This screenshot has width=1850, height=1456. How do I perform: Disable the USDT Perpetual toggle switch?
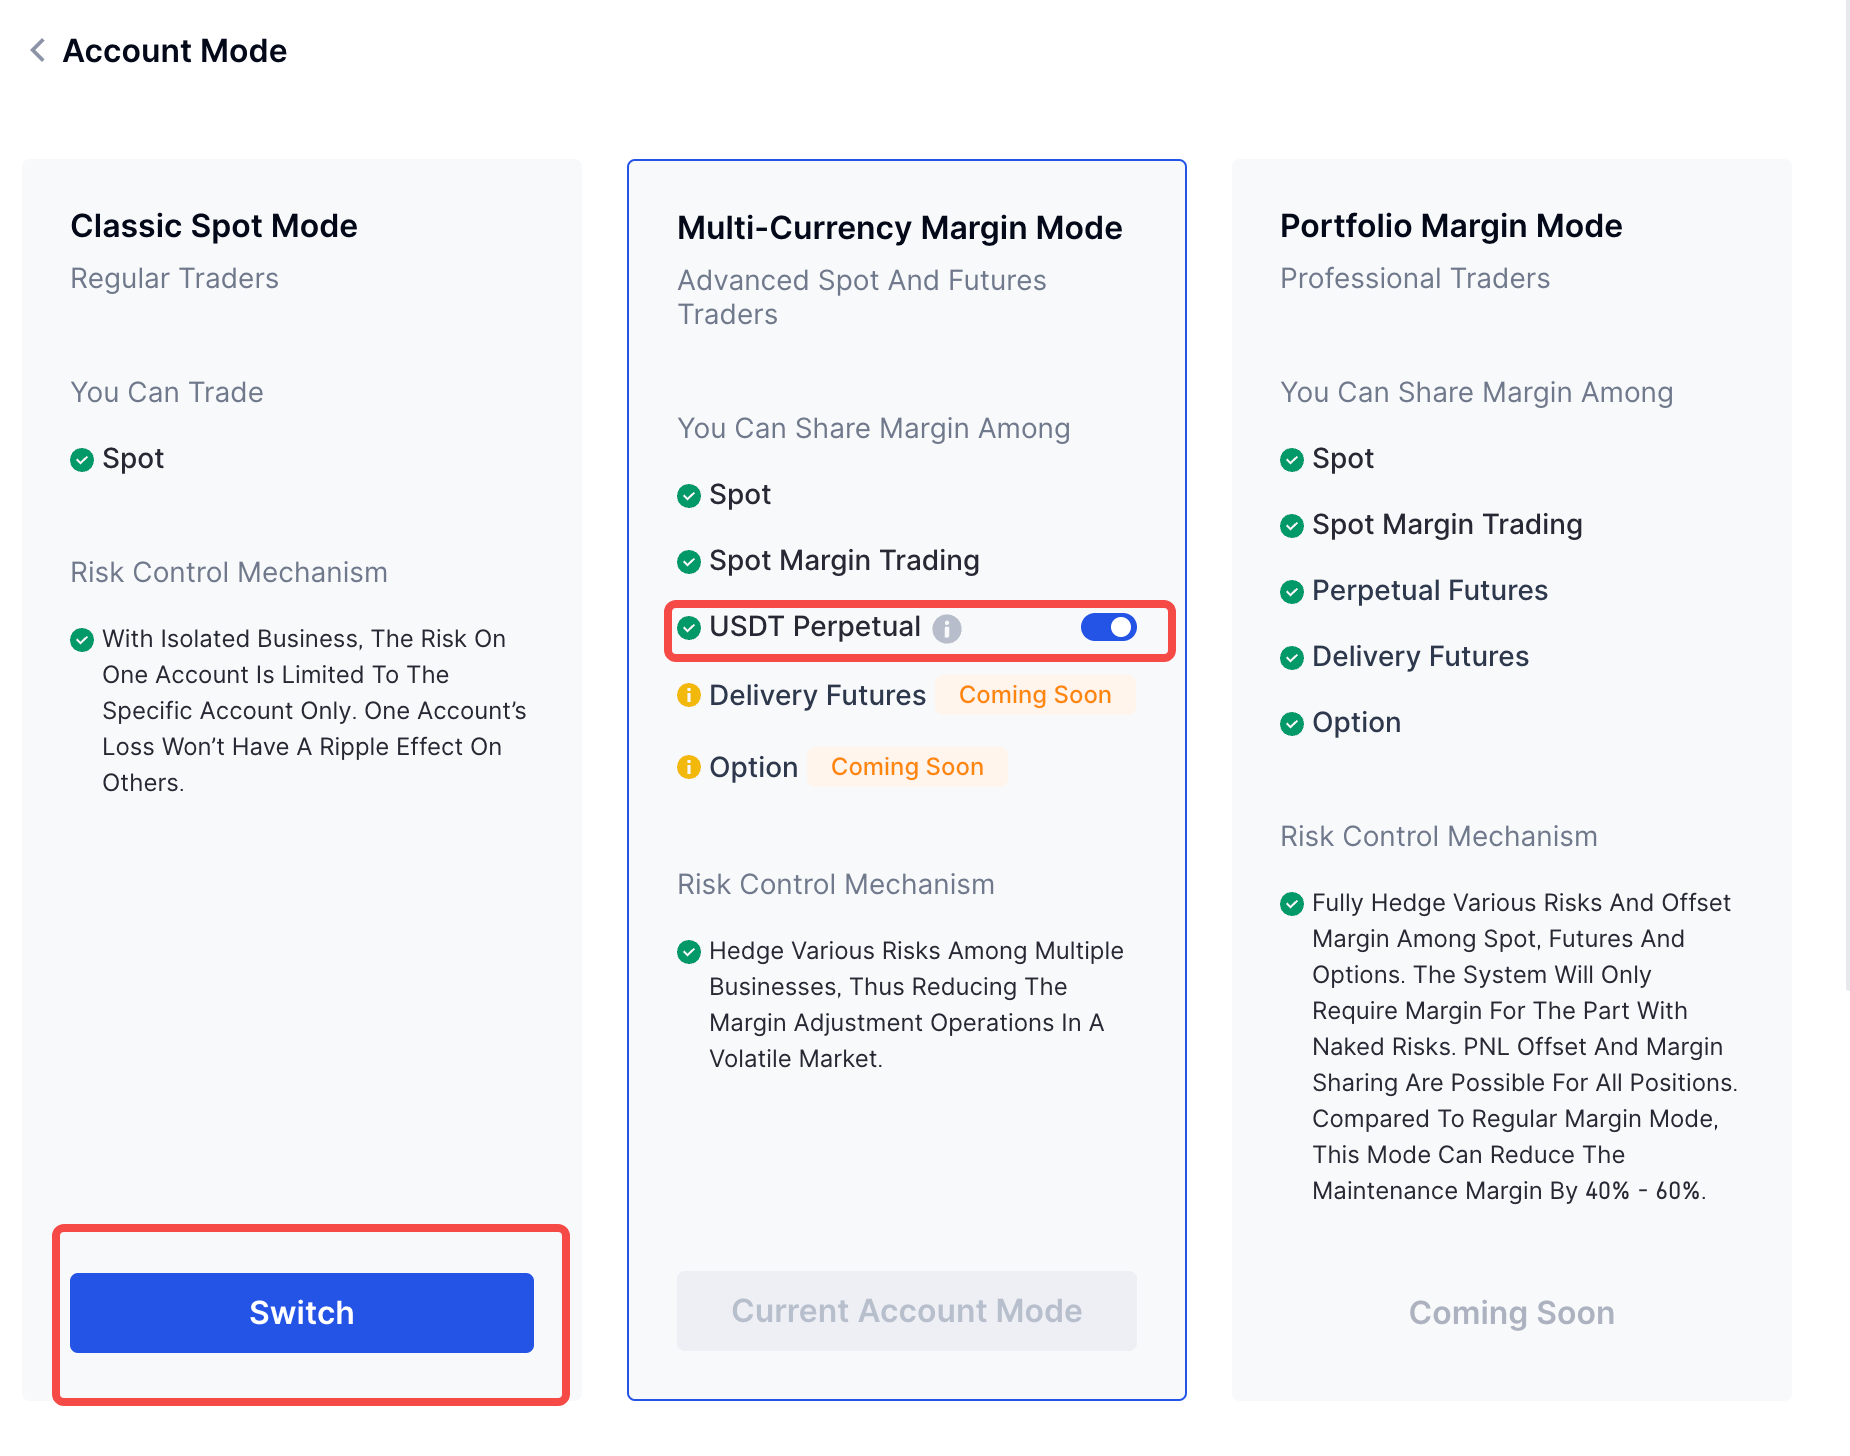(1108, 627)
